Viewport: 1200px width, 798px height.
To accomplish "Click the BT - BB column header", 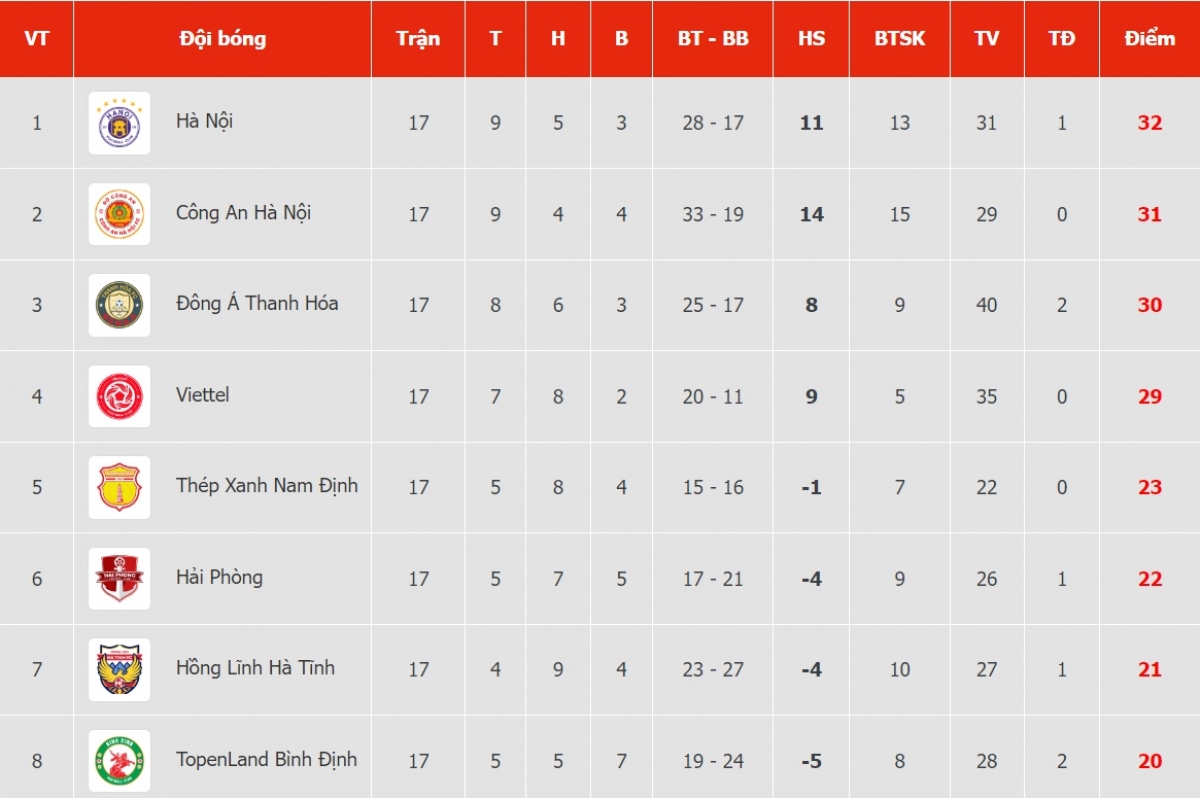I will 713,39.
